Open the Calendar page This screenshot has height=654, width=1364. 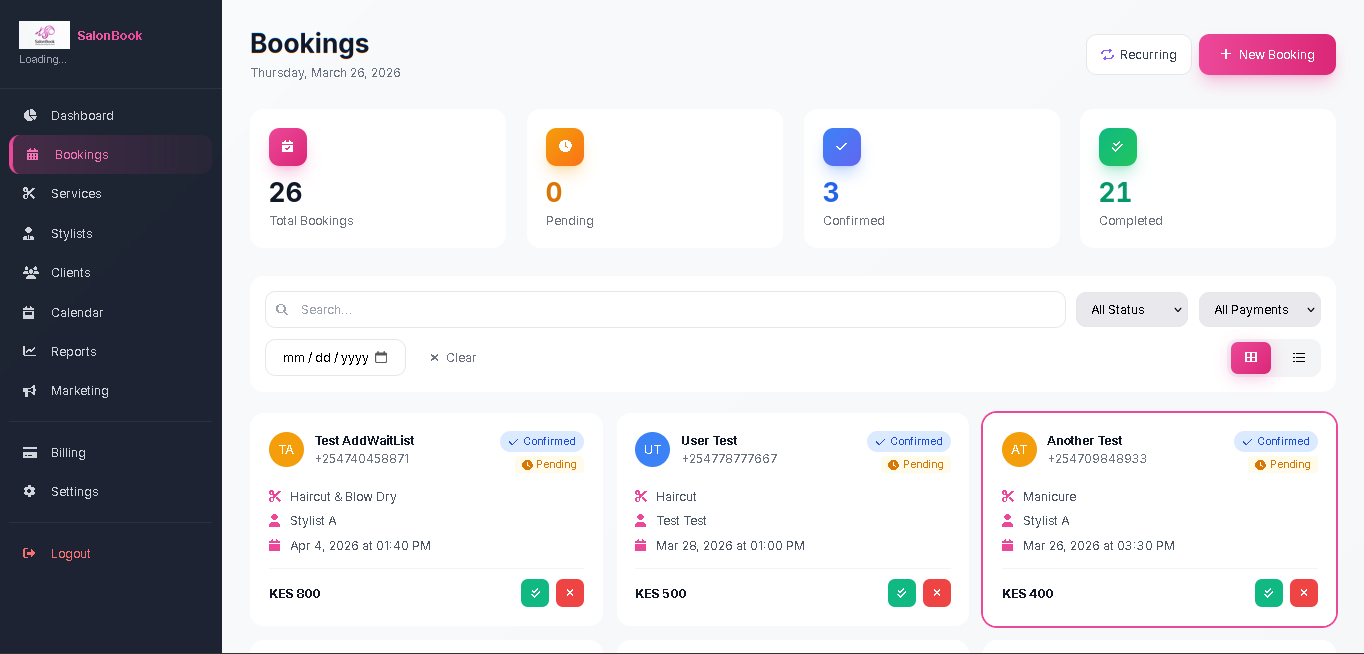tap(110, 312)
